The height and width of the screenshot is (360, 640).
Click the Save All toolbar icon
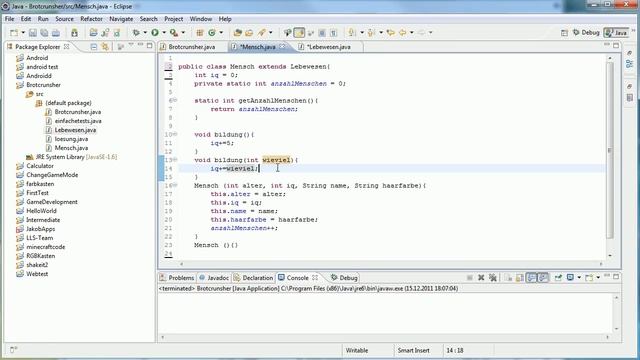click(x=44, y=33)
